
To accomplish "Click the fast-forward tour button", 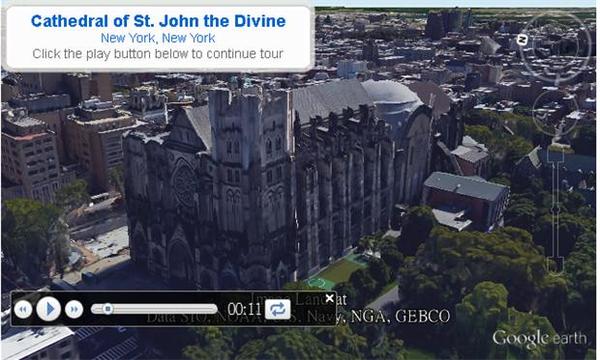I will click(x=74, y=309).
